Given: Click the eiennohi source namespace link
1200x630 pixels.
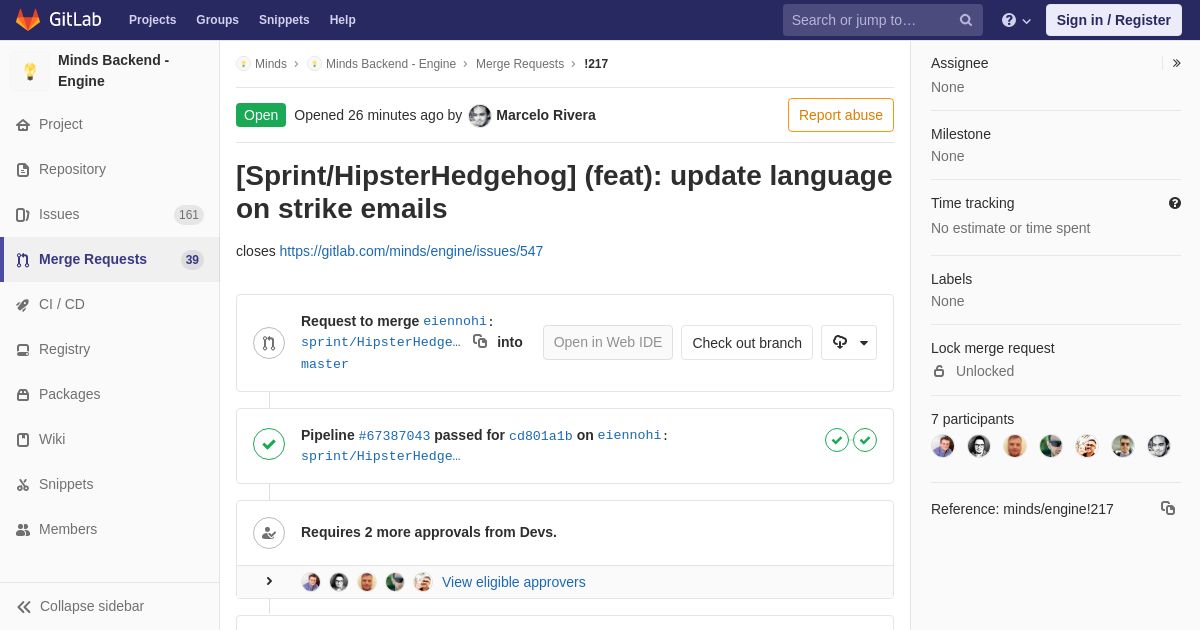Looking at the screenshot, I should [x=455, y=321].
